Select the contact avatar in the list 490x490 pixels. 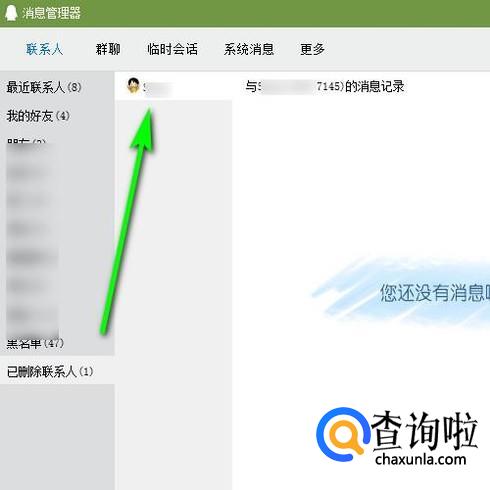[x=133, y=86]
